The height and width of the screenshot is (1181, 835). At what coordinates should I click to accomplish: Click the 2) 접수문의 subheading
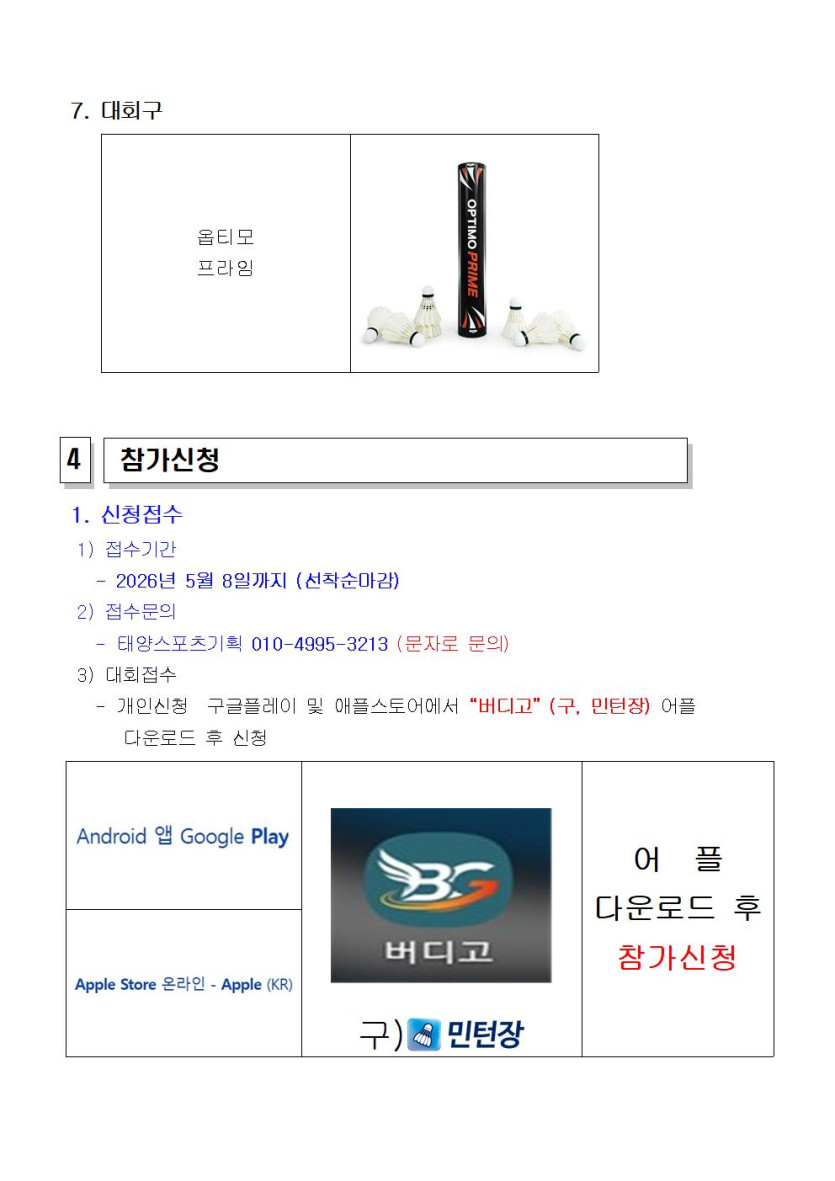coord(126,612)
